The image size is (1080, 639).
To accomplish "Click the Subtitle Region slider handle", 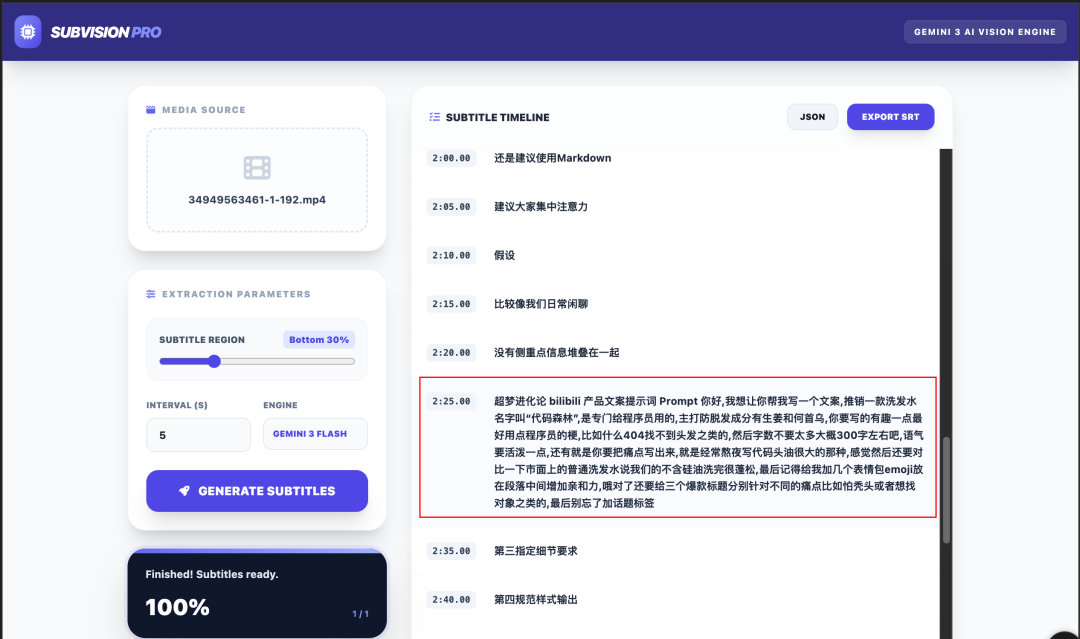I will [213, 362].
